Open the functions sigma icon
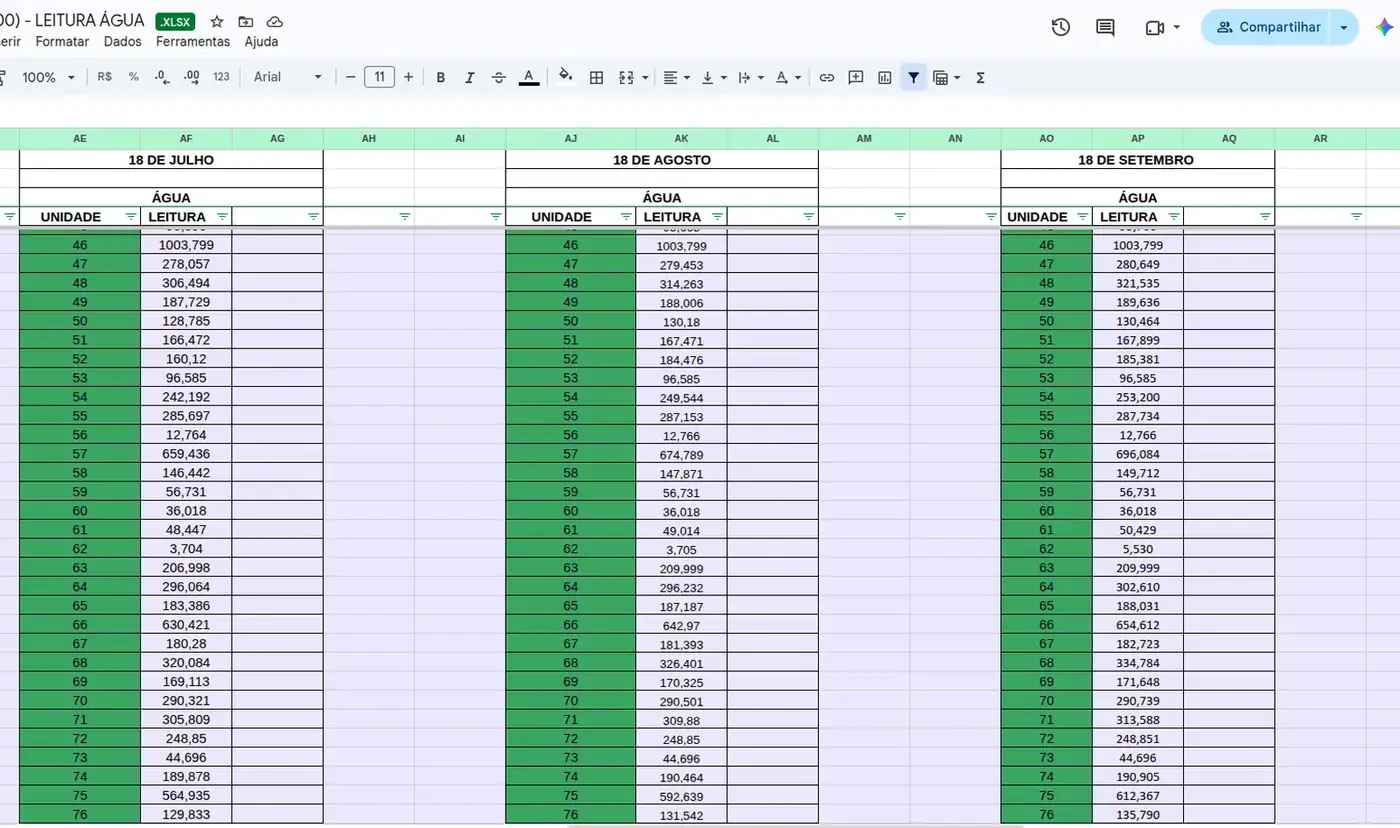The height and width of the screenshot is (828, 1400). pyautogui.click(x=980, y=77)
